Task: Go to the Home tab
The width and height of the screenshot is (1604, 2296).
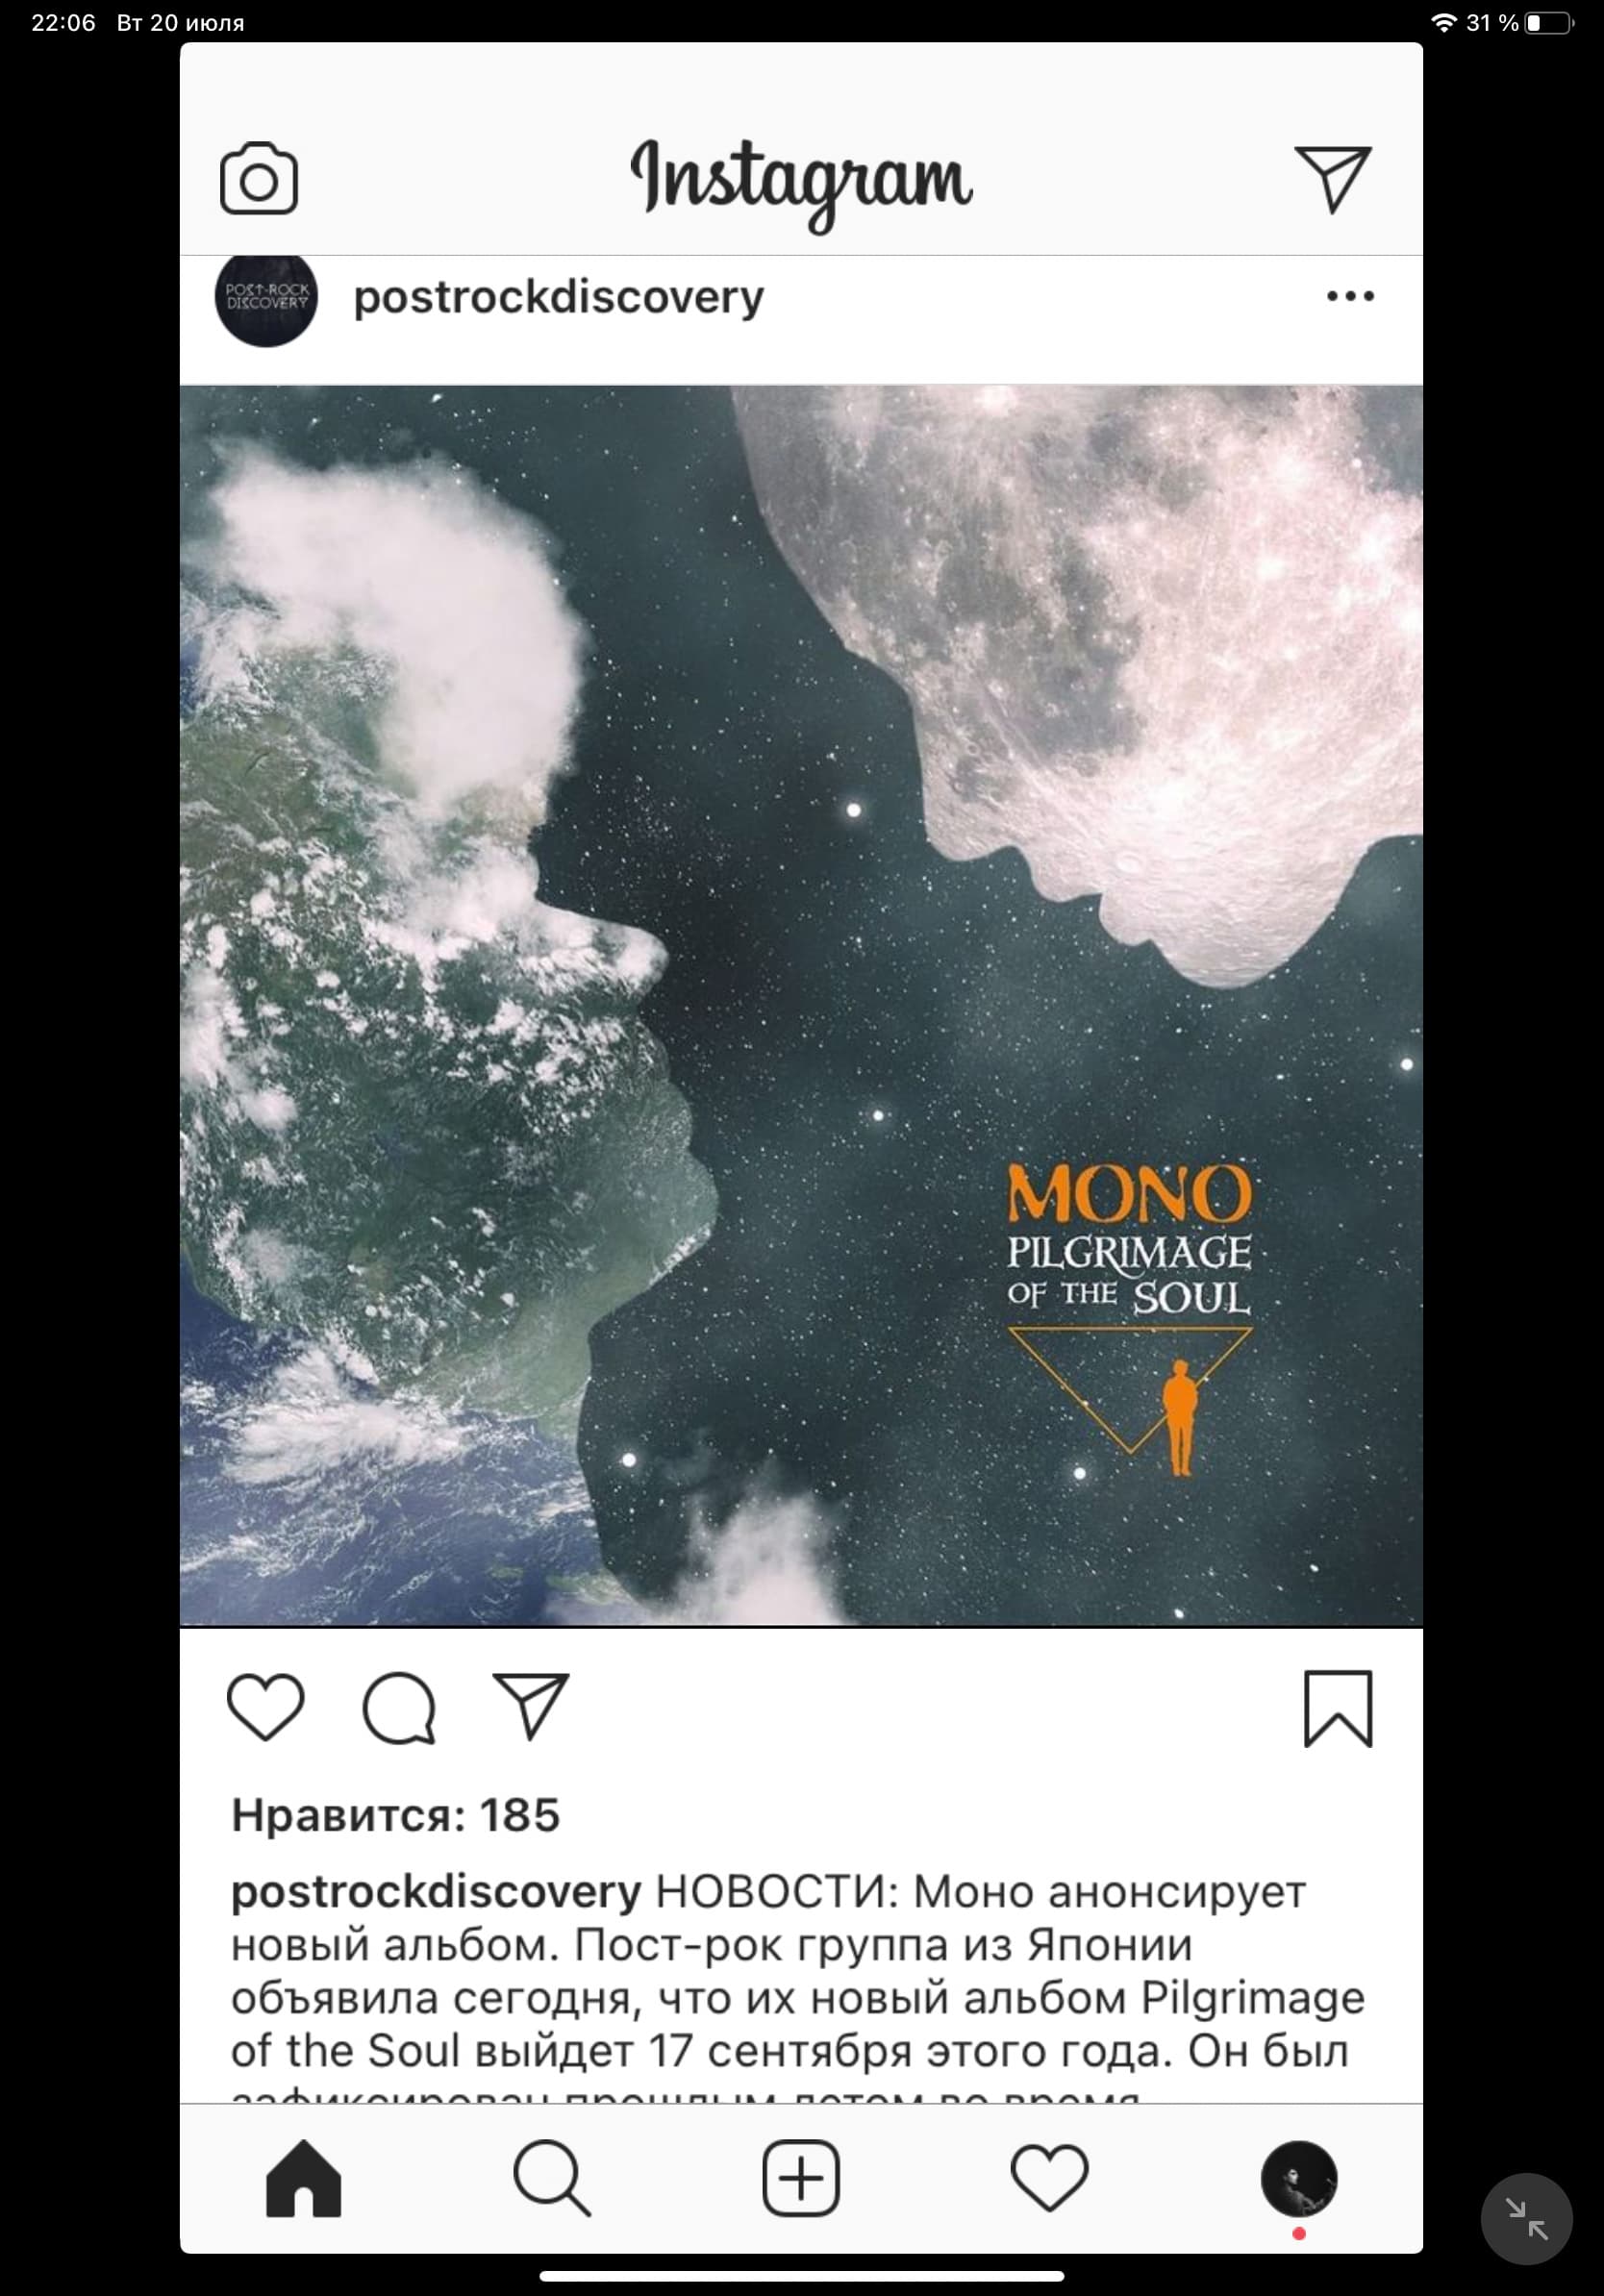Action: coord(303,2178)
